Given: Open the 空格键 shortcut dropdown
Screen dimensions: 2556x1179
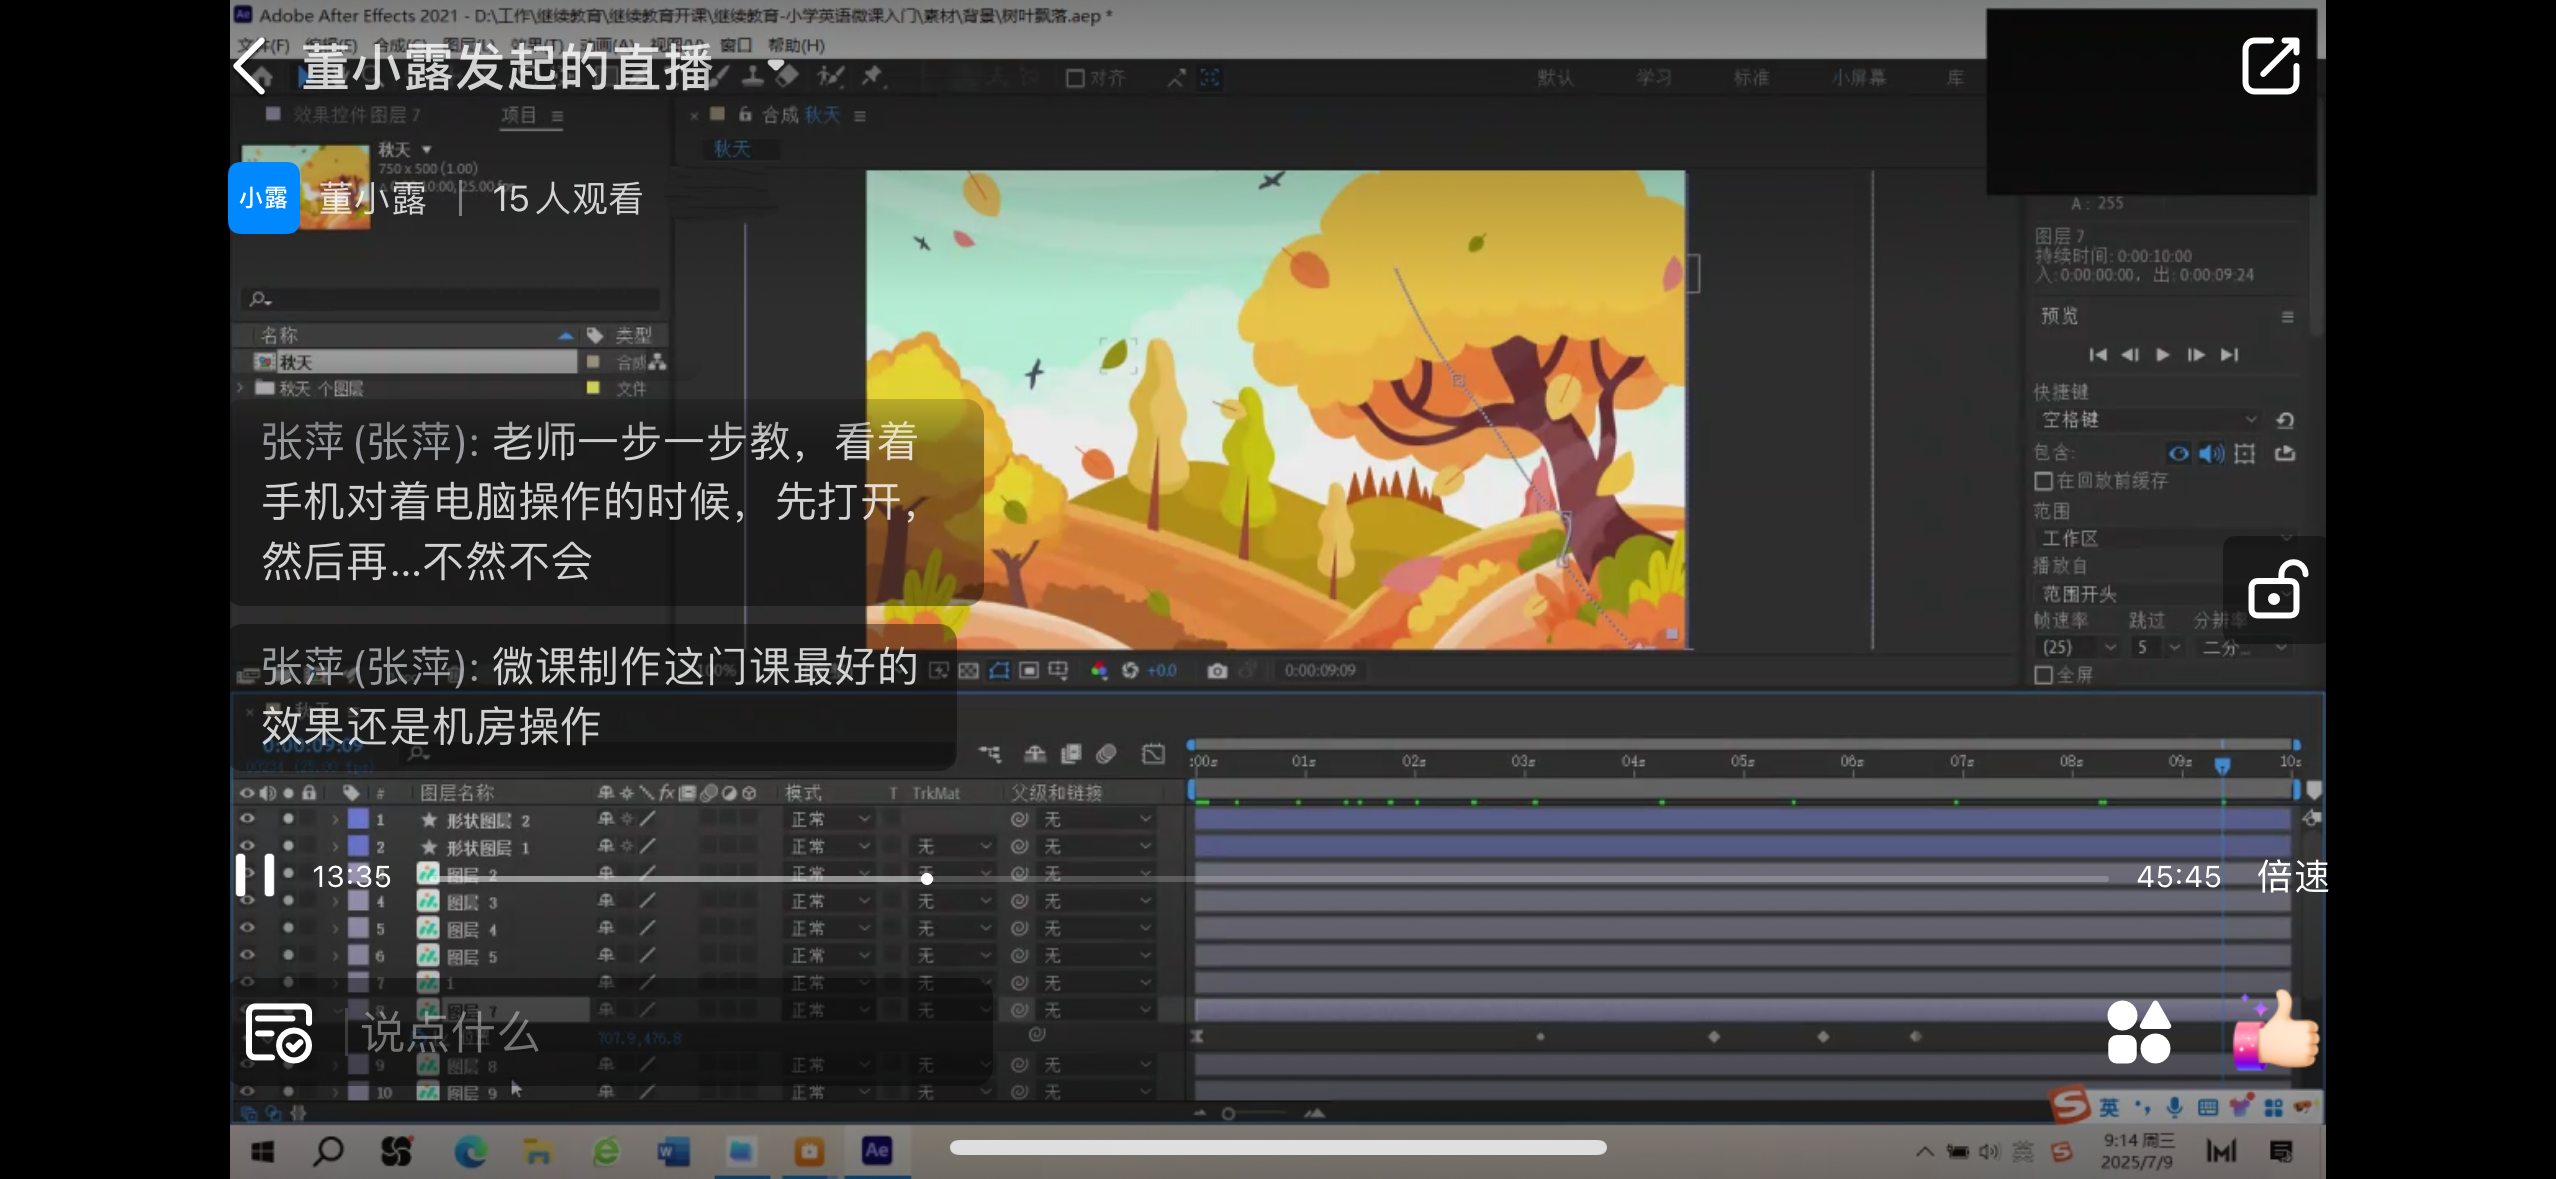Looking at the screenshot, I should pos(2148,420).
